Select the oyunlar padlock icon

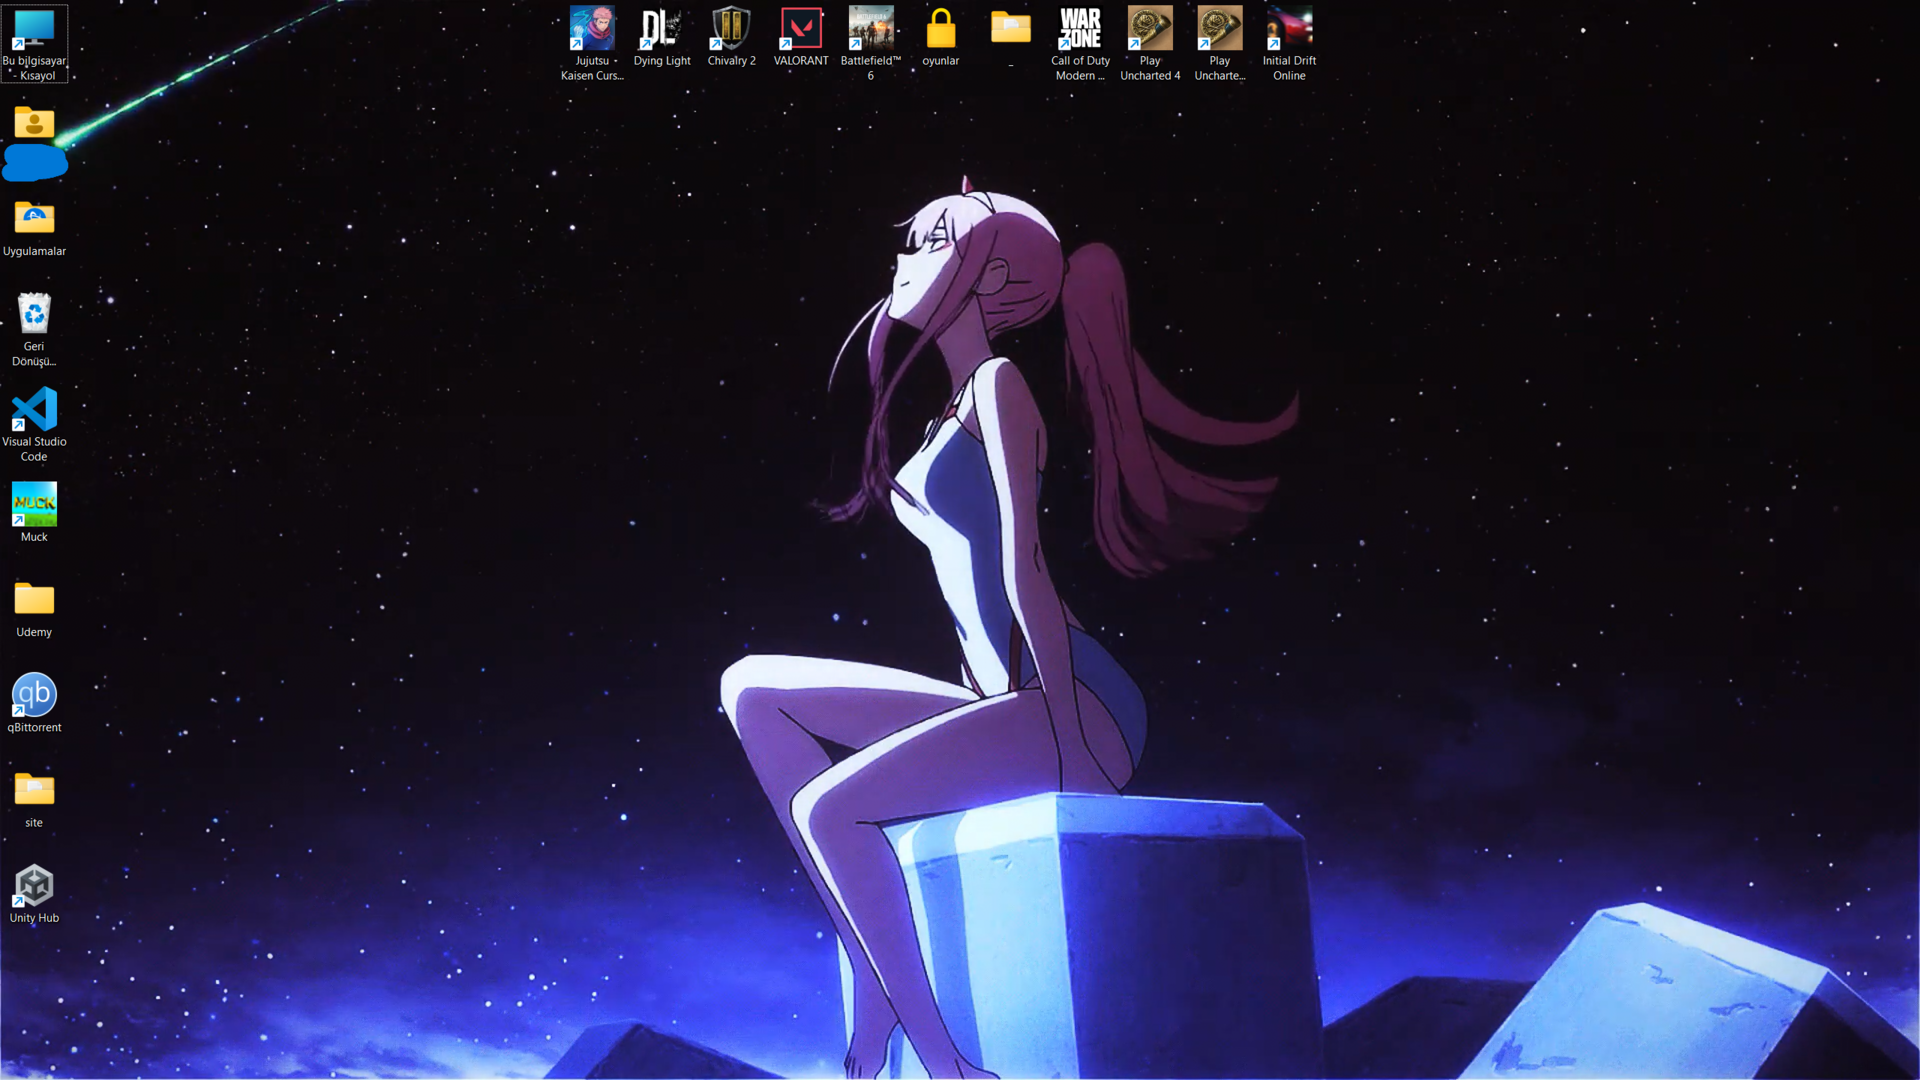pyautogui.click(x=940, y=29)
